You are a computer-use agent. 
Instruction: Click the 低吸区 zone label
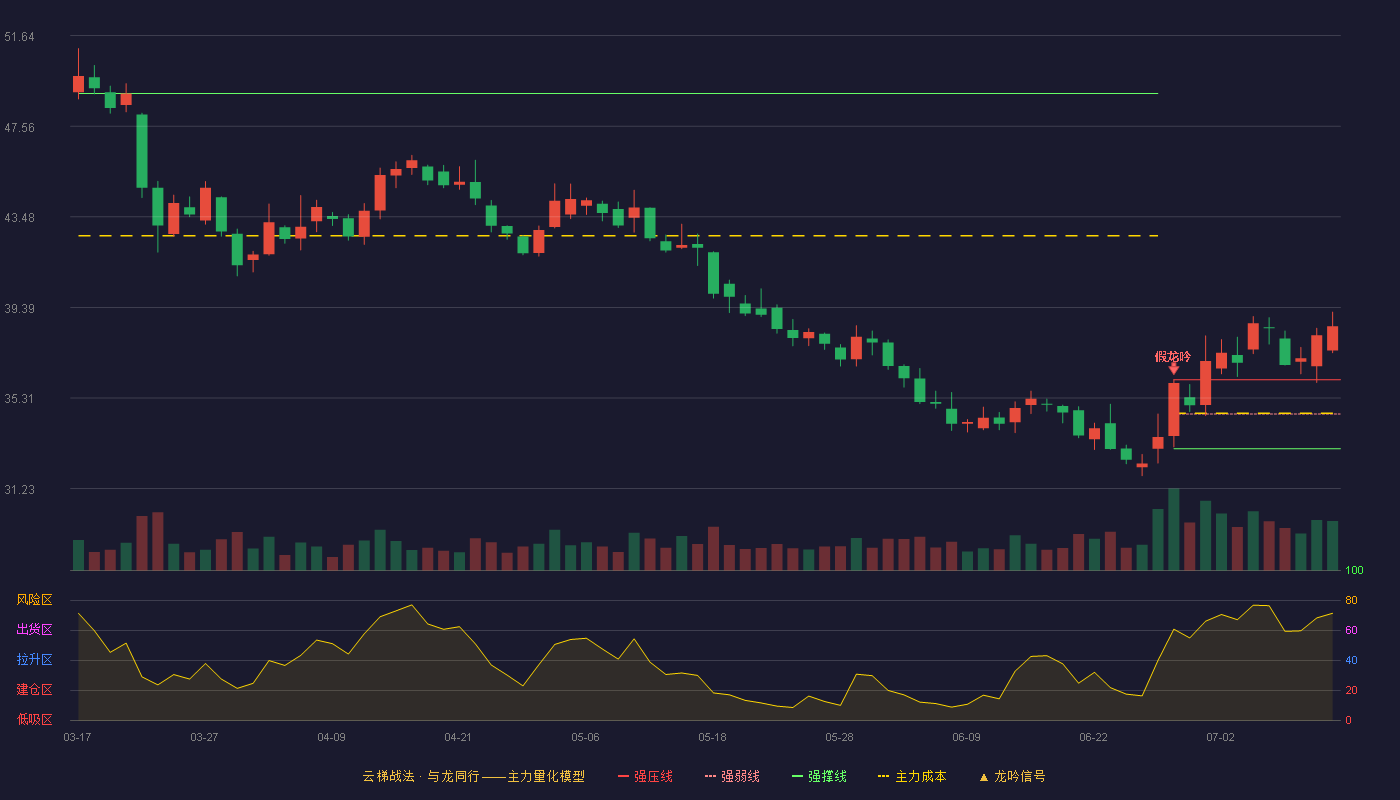[34, 720]
